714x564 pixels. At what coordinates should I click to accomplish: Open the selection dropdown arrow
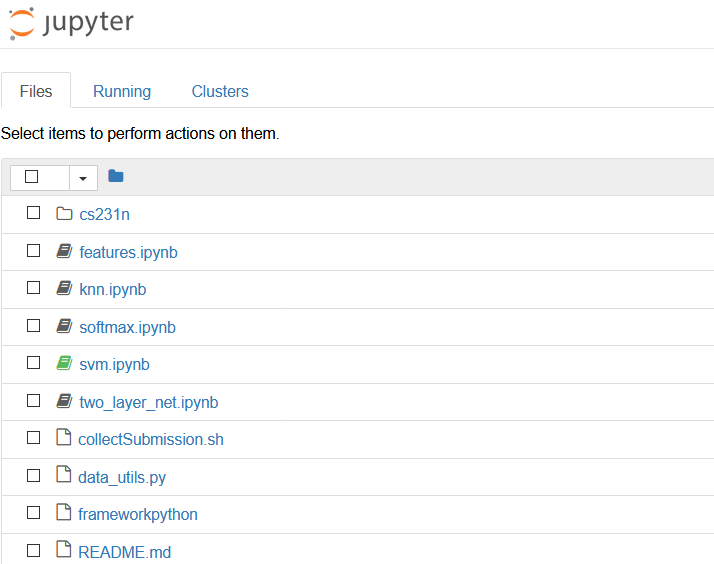point(83,178)
